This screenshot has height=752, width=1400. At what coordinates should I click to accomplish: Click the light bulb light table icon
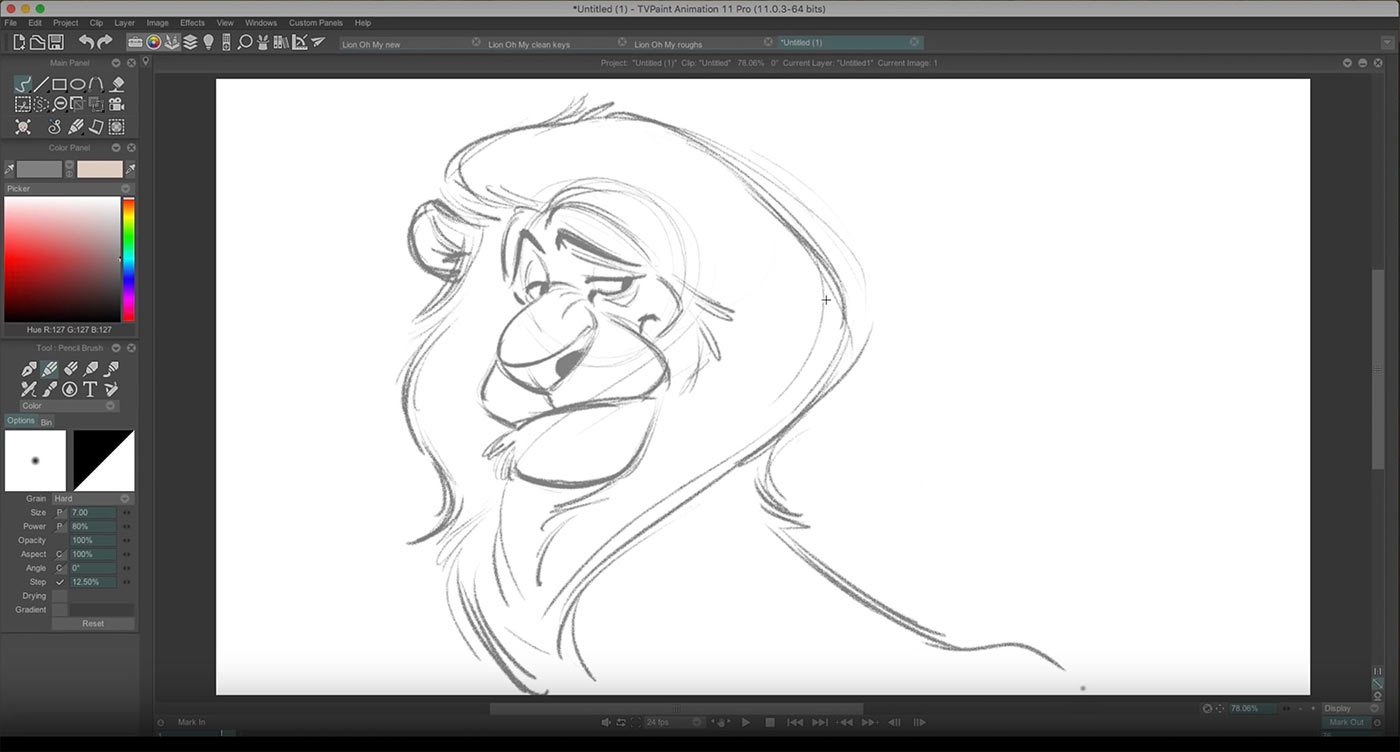click(208, 42)
